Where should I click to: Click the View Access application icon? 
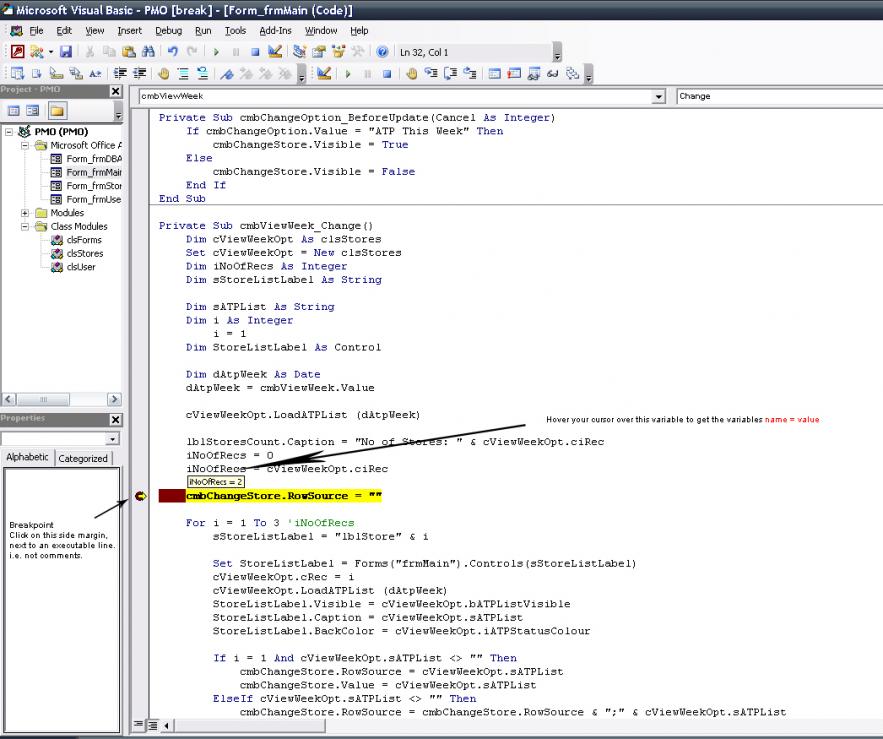pyautogui.click(x=17, y=52)
